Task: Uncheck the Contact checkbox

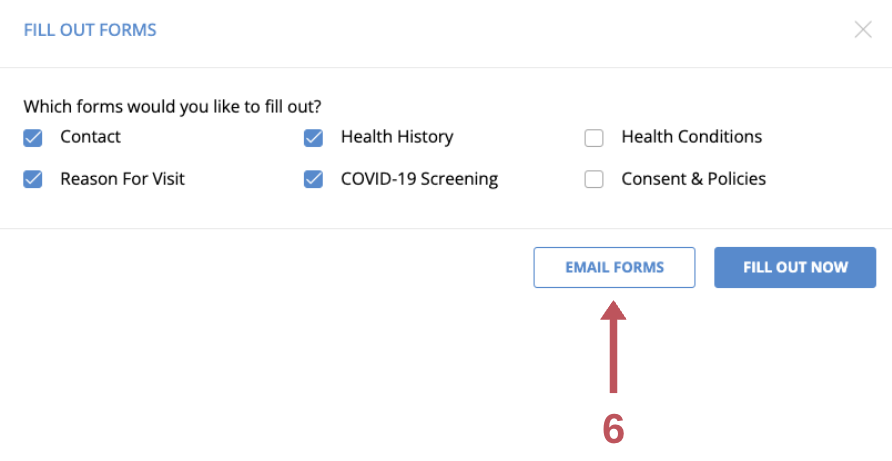Action: pyautogui.click(x=32, y=138)
